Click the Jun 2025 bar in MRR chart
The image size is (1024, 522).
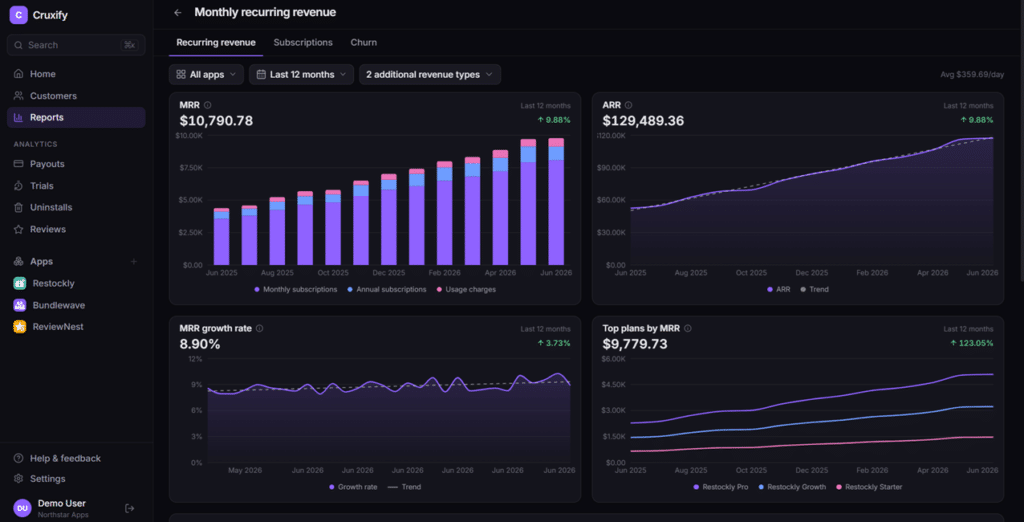click(x=221, y=237)
